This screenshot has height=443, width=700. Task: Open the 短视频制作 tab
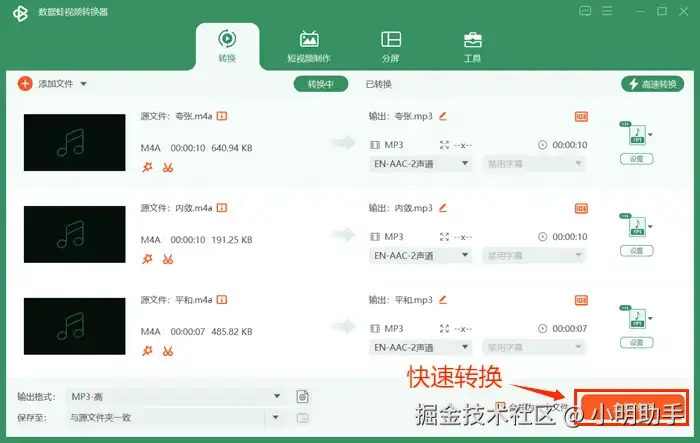pos(309,46)
